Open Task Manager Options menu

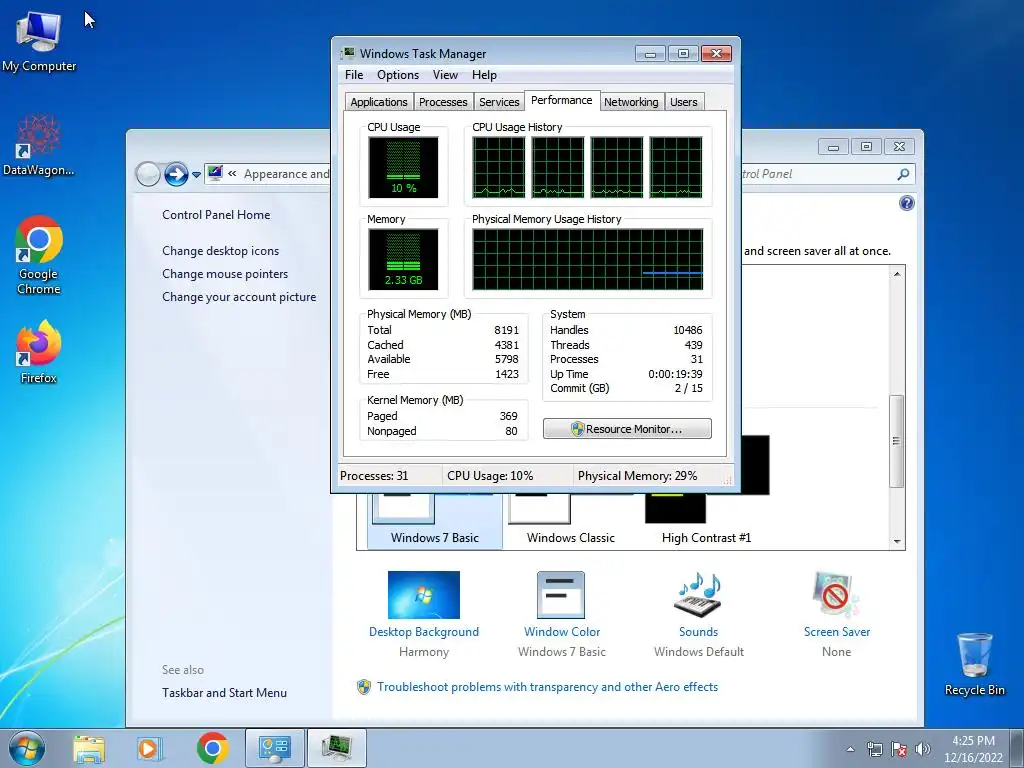[398, 75]
